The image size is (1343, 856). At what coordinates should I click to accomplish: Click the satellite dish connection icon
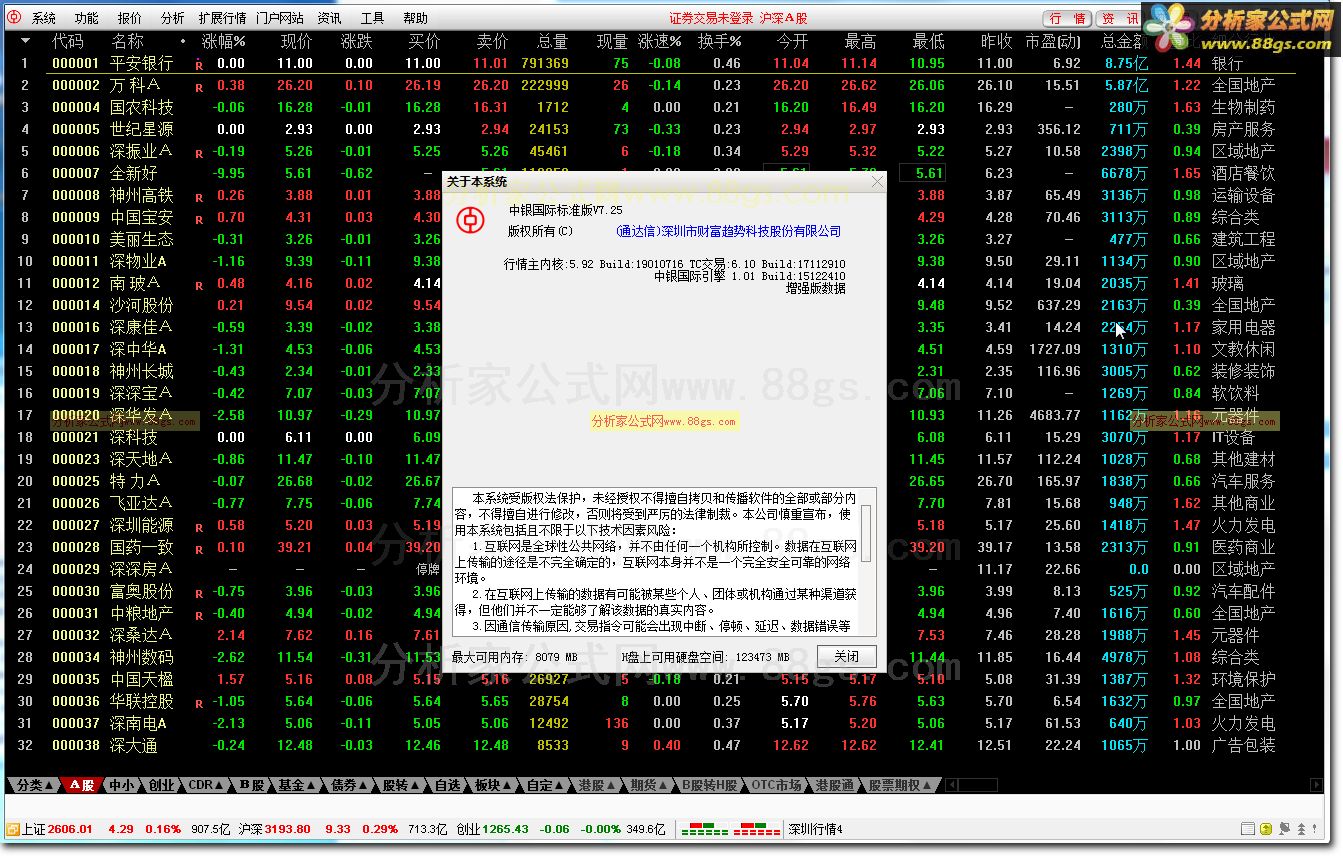tap(1284, 829)
